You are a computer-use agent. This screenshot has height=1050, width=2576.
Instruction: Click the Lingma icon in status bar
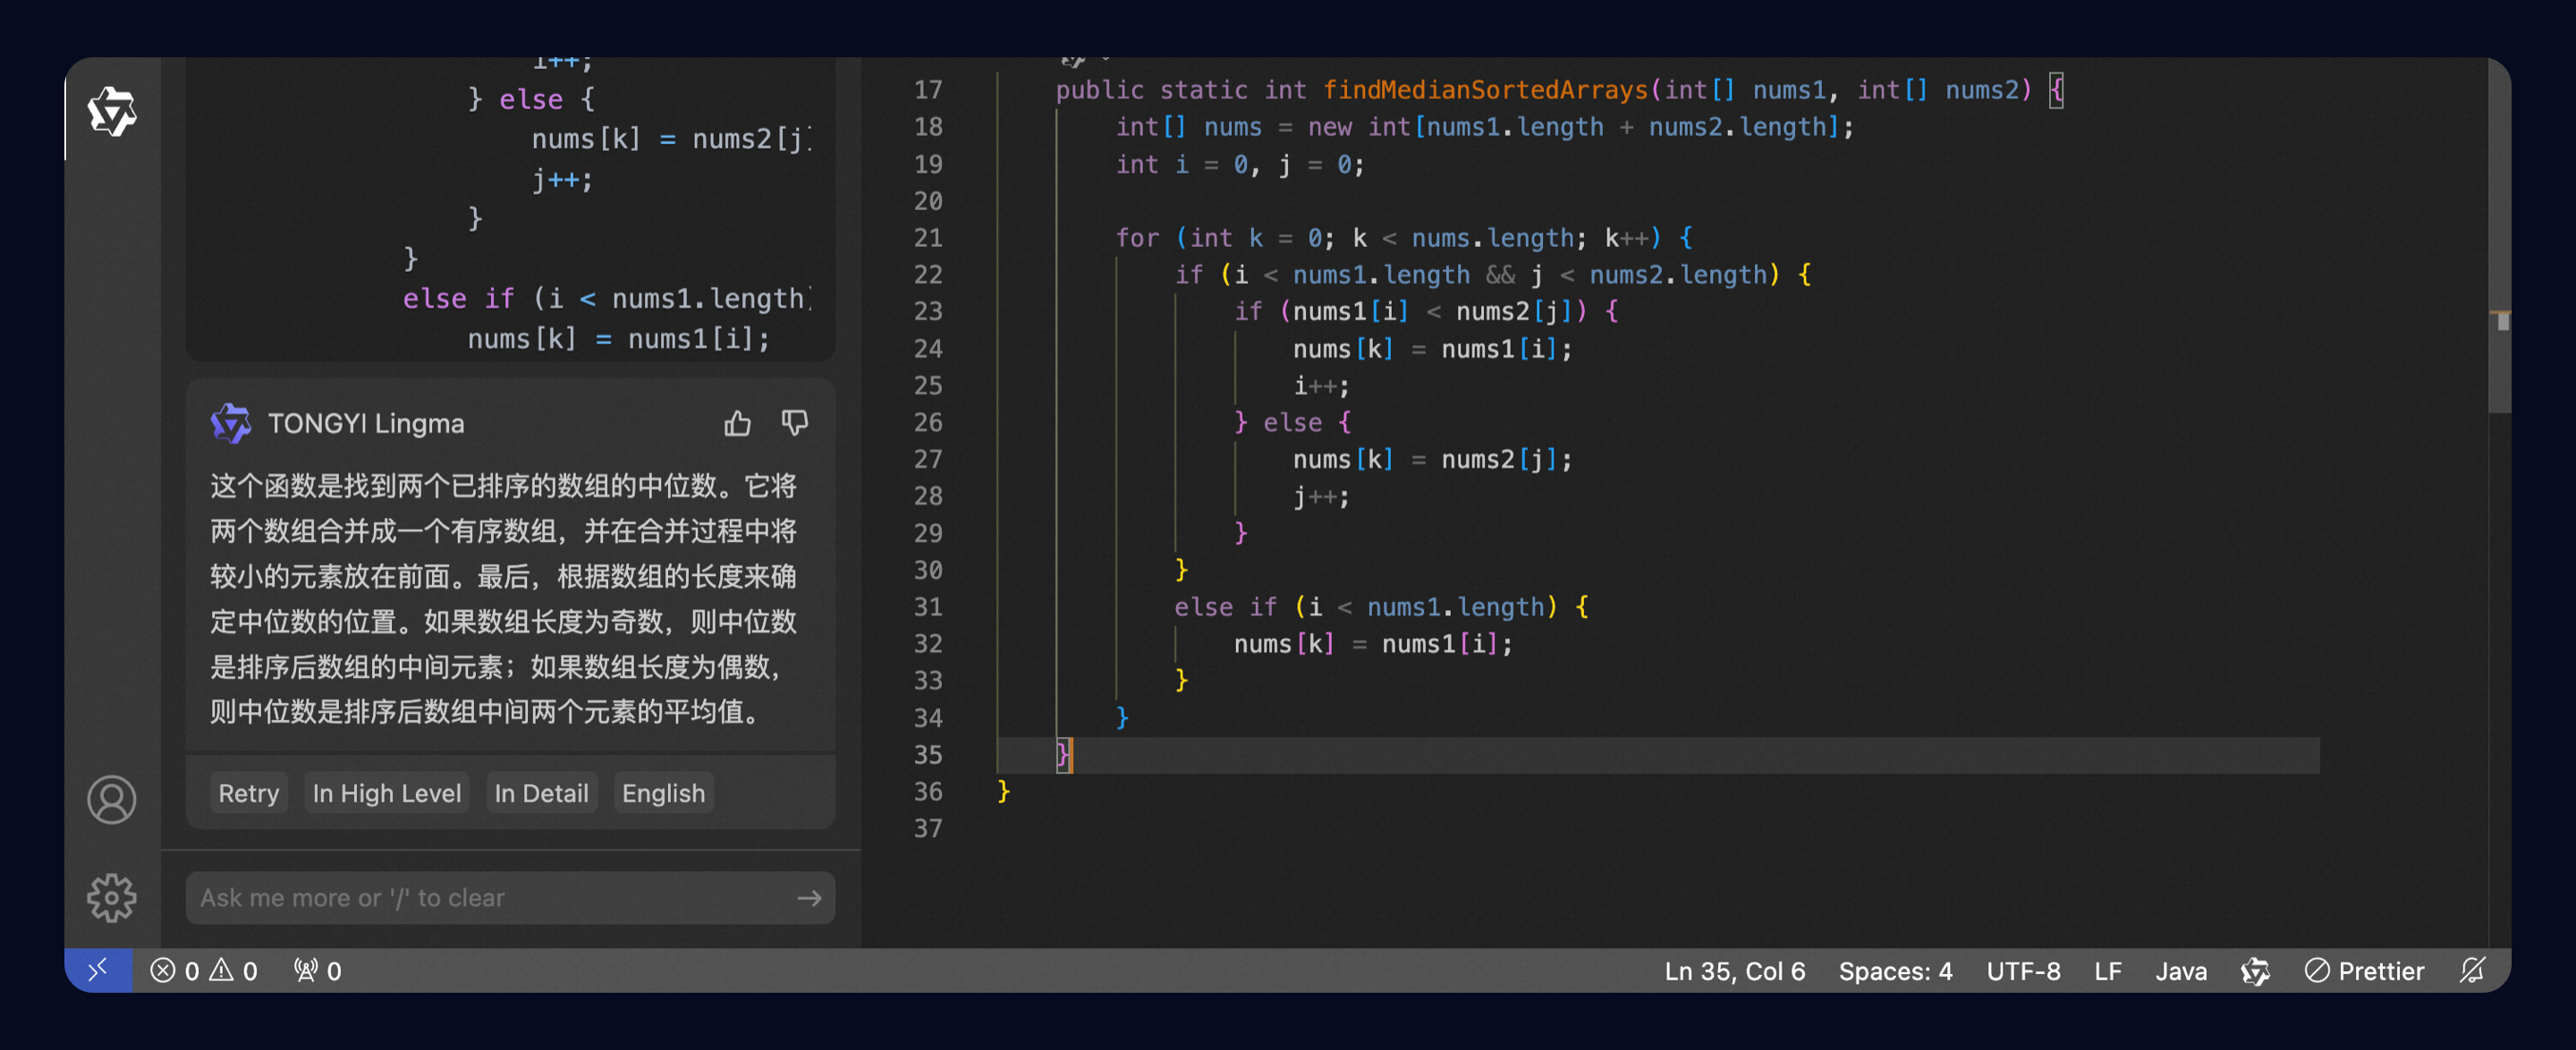click(2255, 971)
